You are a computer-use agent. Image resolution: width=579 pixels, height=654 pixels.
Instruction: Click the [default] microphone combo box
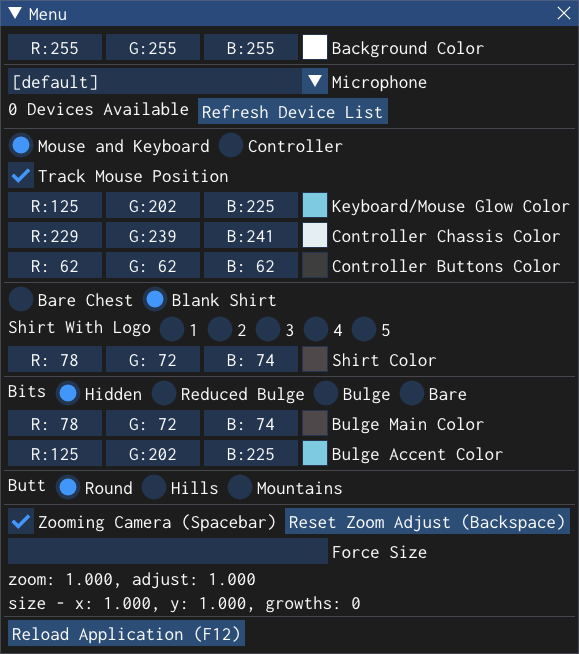coord(168,81)
